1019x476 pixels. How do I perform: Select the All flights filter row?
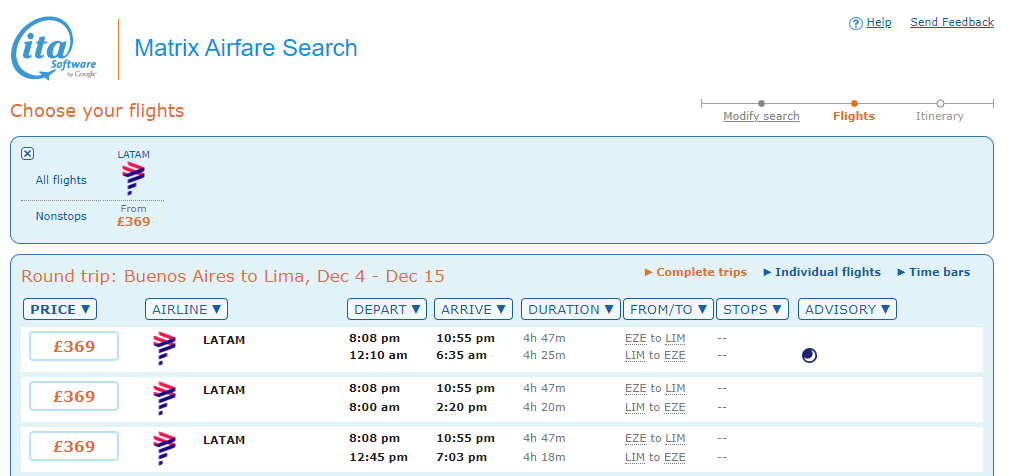click(x=61, y=180)
